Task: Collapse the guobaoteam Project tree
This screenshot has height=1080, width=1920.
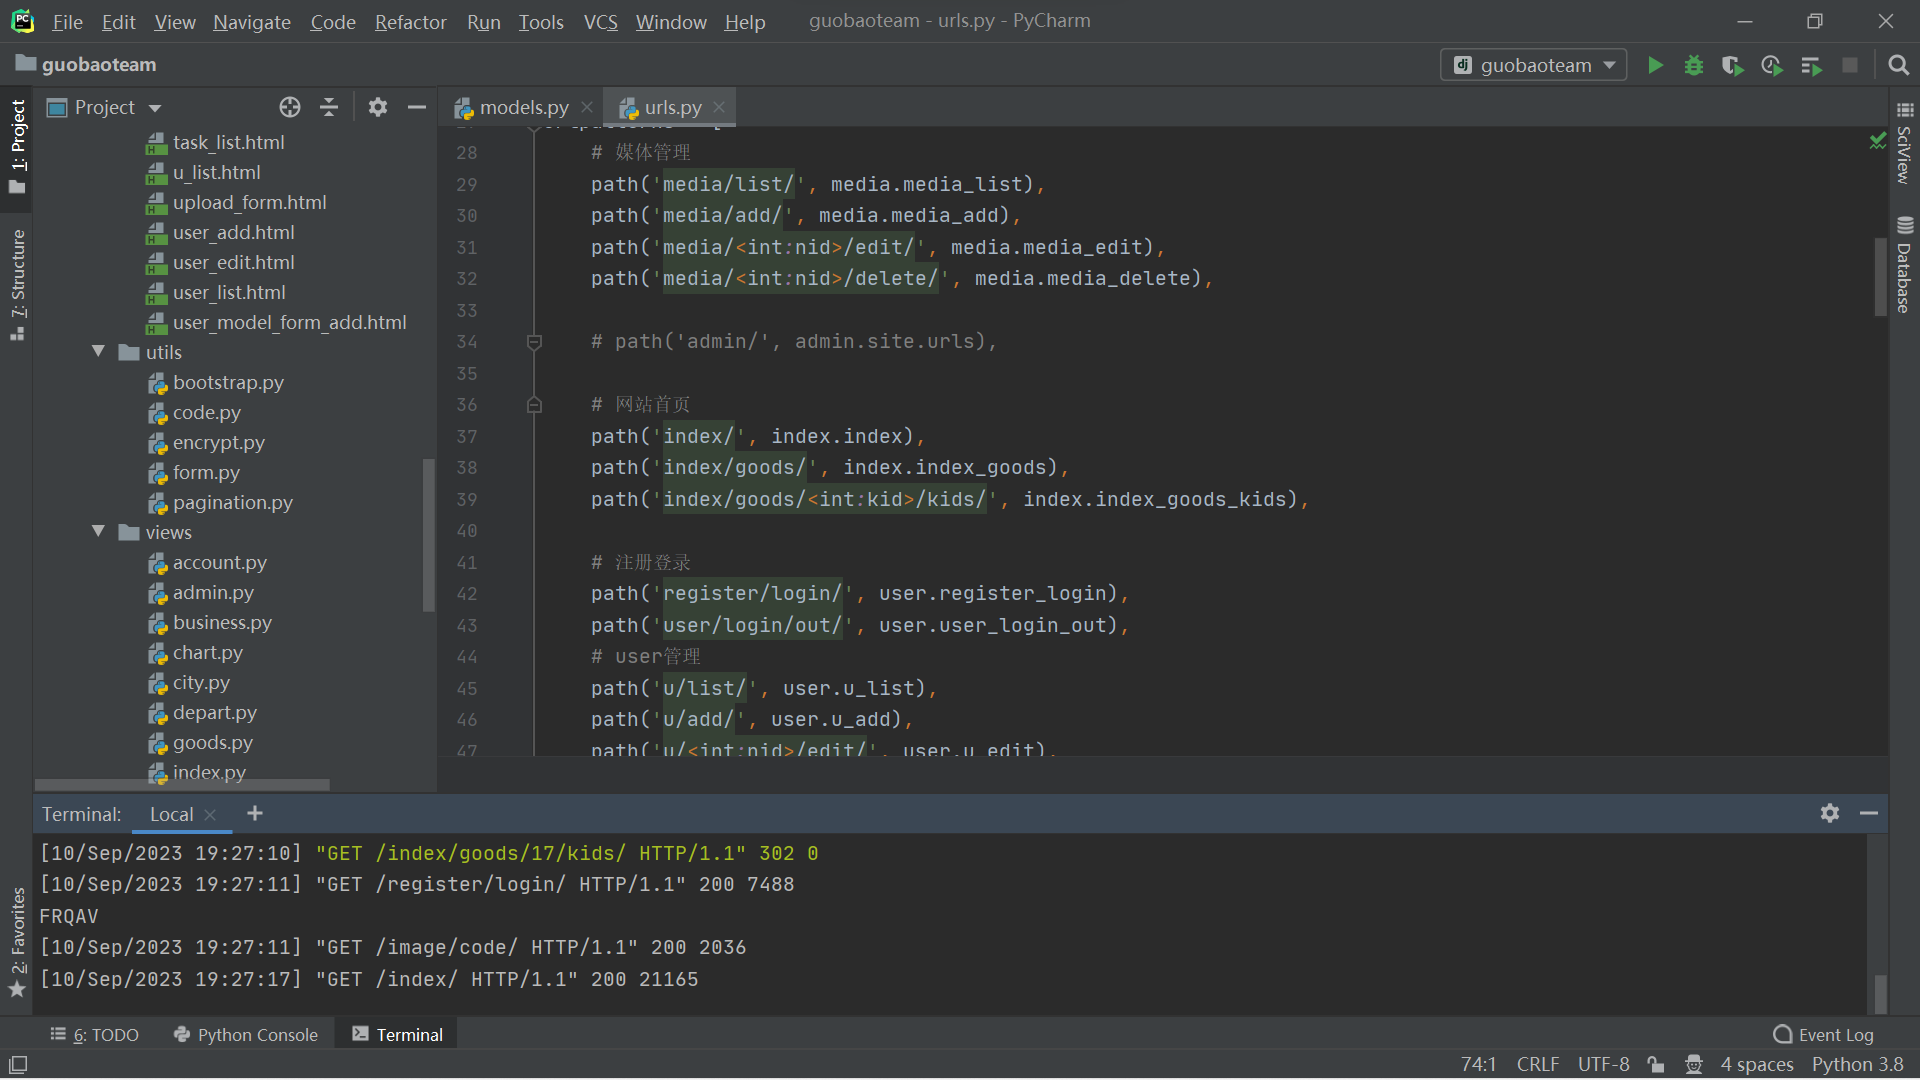Action: (330, 107)
